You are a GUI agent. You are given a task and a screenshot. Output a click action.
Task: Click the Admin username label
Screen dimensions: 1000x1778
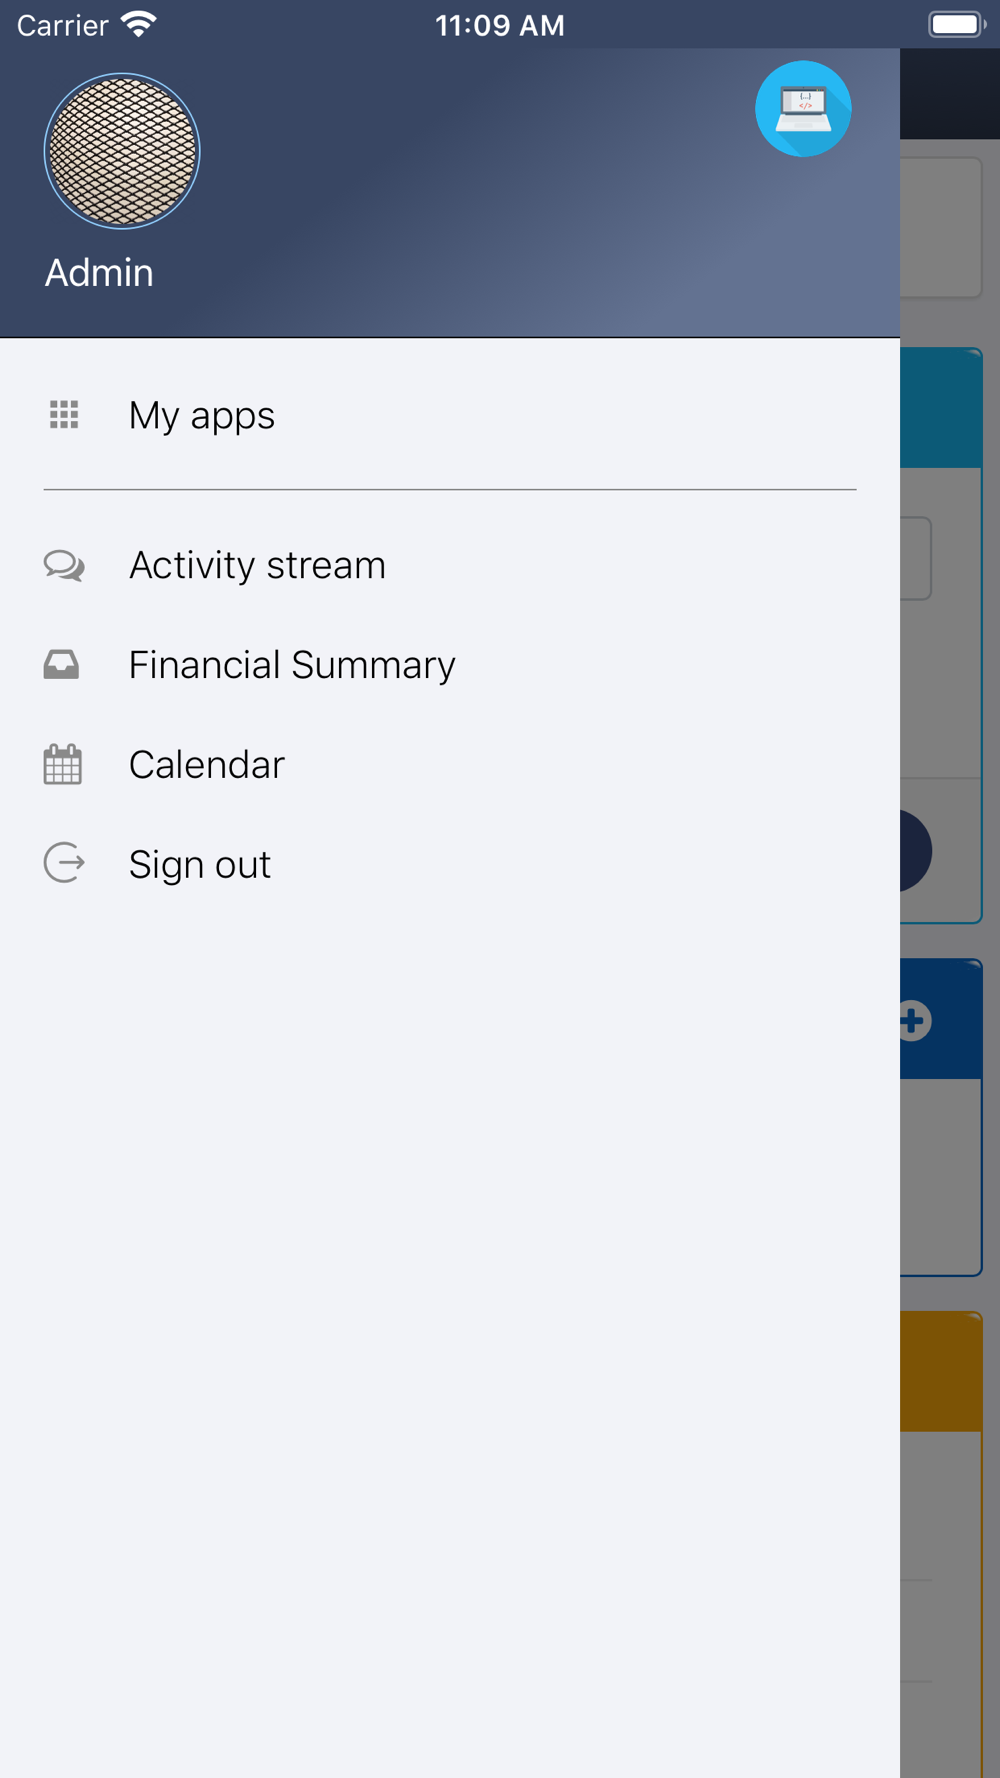99,273
